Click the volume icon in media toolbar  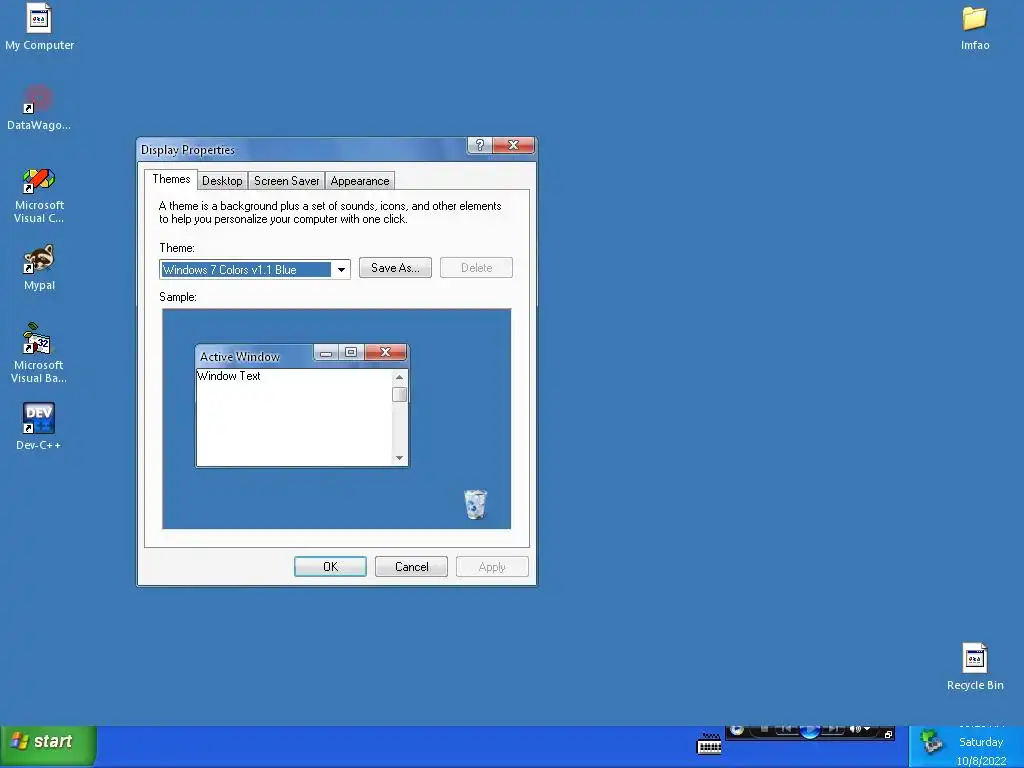coord(855,729)
